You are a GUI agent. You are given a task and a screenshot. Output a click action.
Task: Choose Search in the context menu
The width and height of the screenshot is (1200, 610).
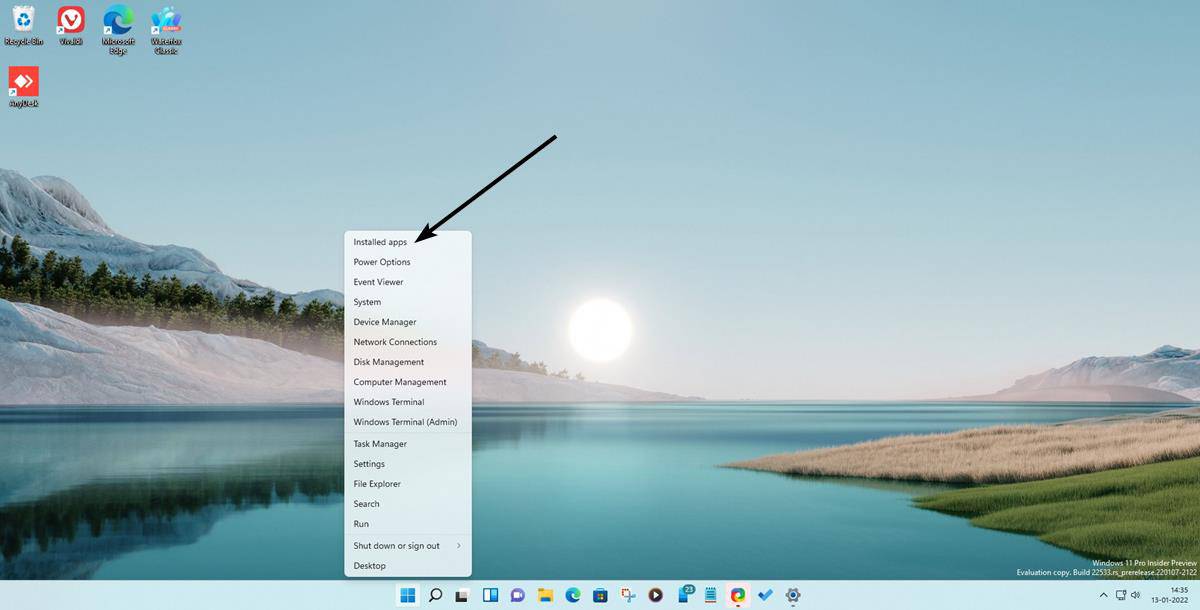click(x=408, y=504)
